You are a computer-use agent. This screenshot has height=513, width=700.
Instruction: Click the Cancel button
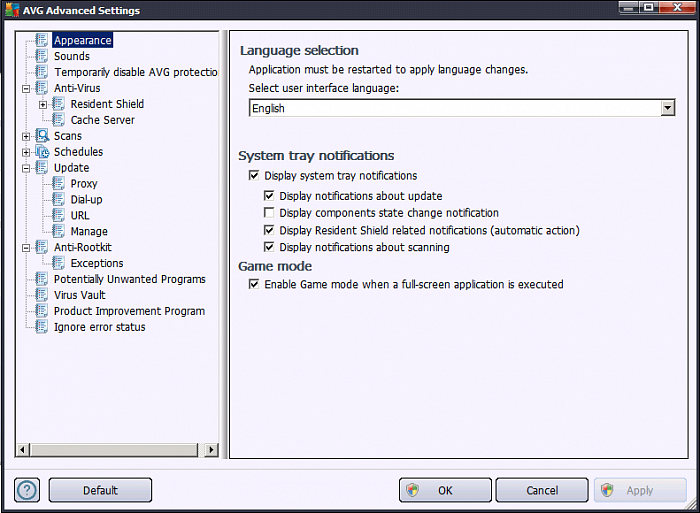[542, 490]
